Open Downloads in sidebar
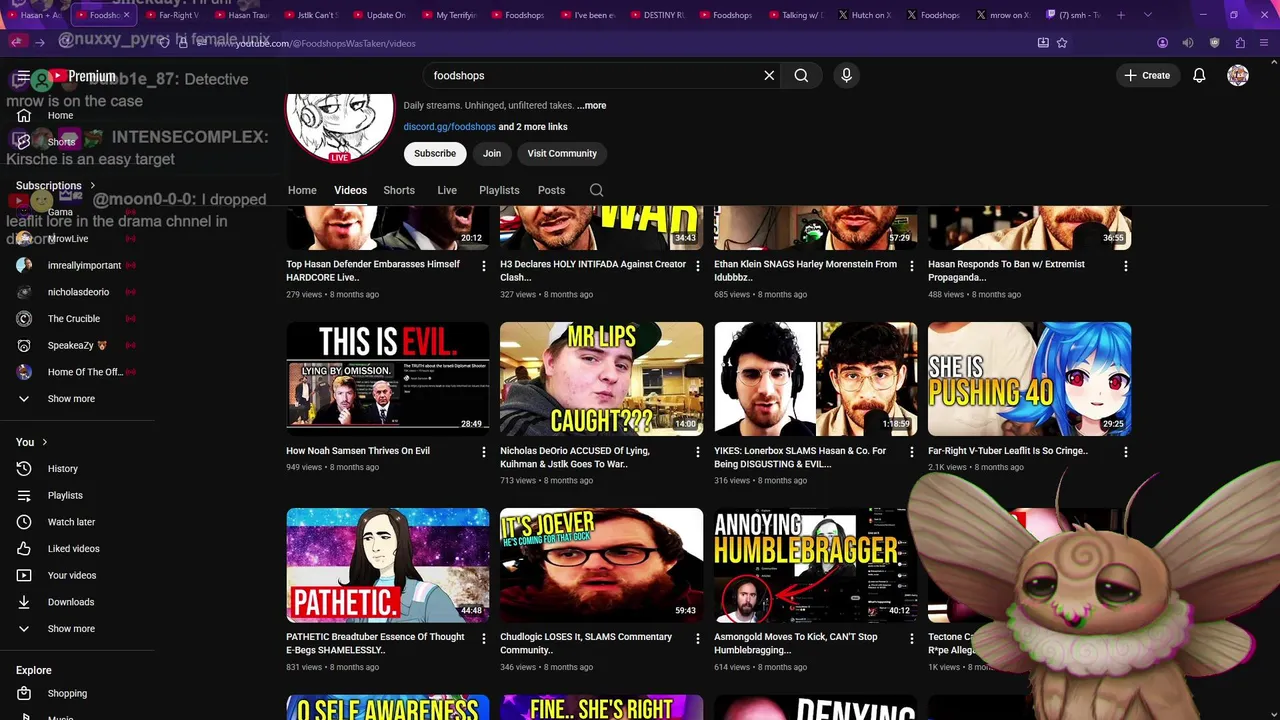Image resolution: width=1280 pixels, height=720 pixels. [70, 602]
